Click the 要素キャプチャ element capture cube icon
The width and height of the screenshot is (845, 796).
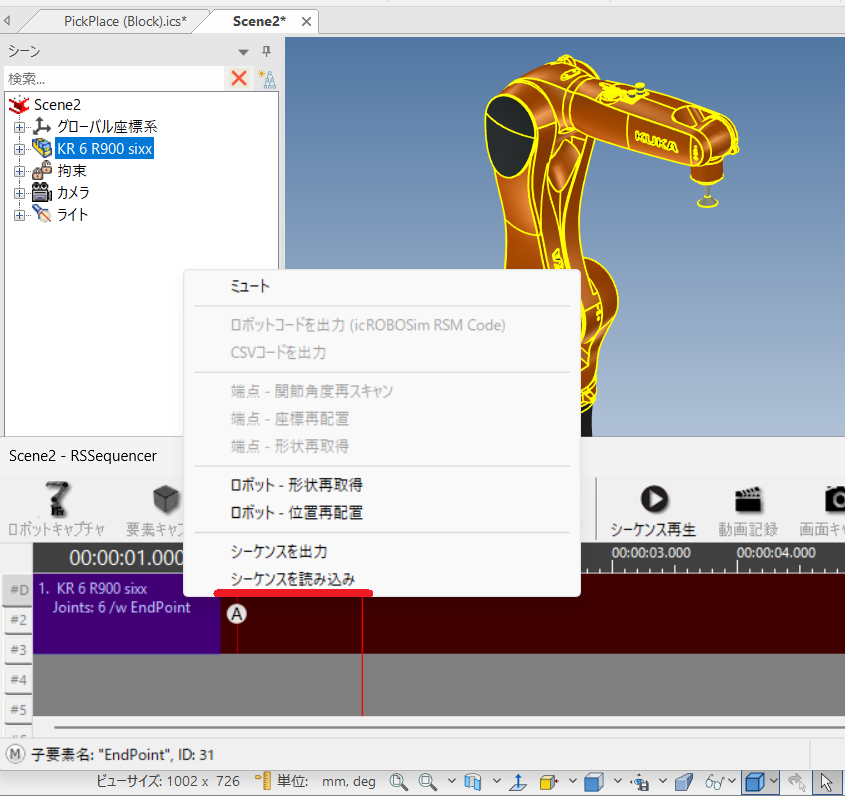click(x=165, y=499)
